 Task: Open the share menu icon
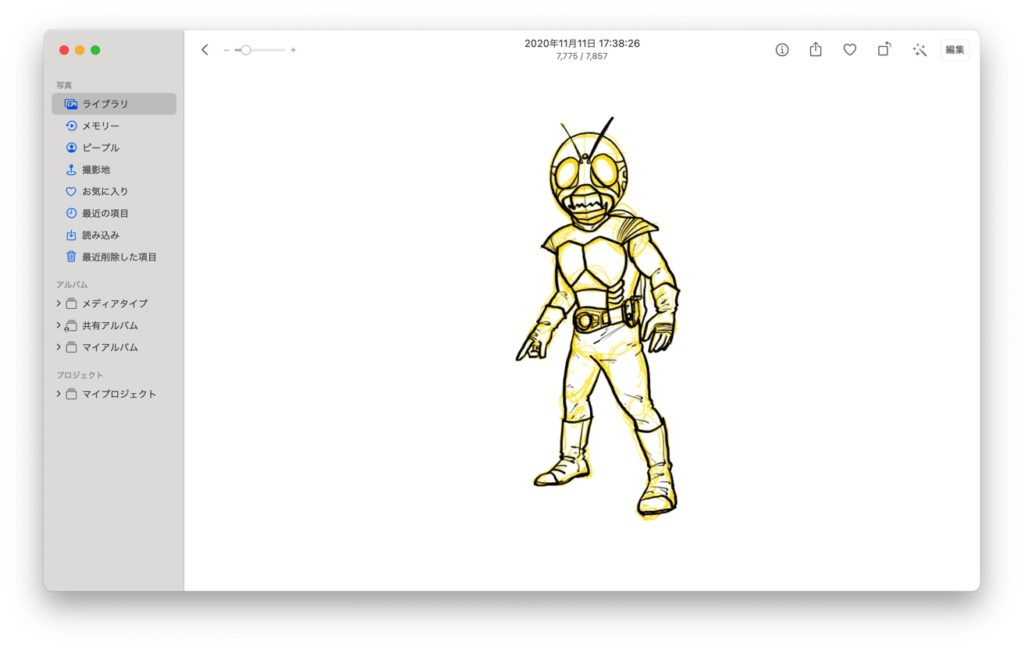(816, 49)
